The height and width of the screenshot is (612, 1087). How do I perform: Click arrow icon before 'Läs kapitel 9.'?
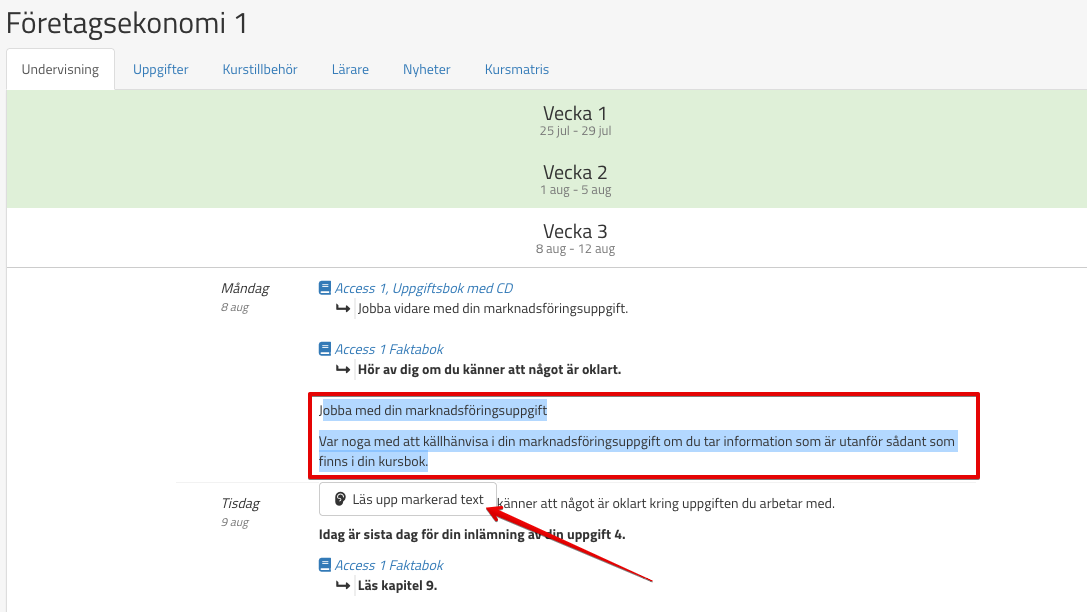click(343, 585)
